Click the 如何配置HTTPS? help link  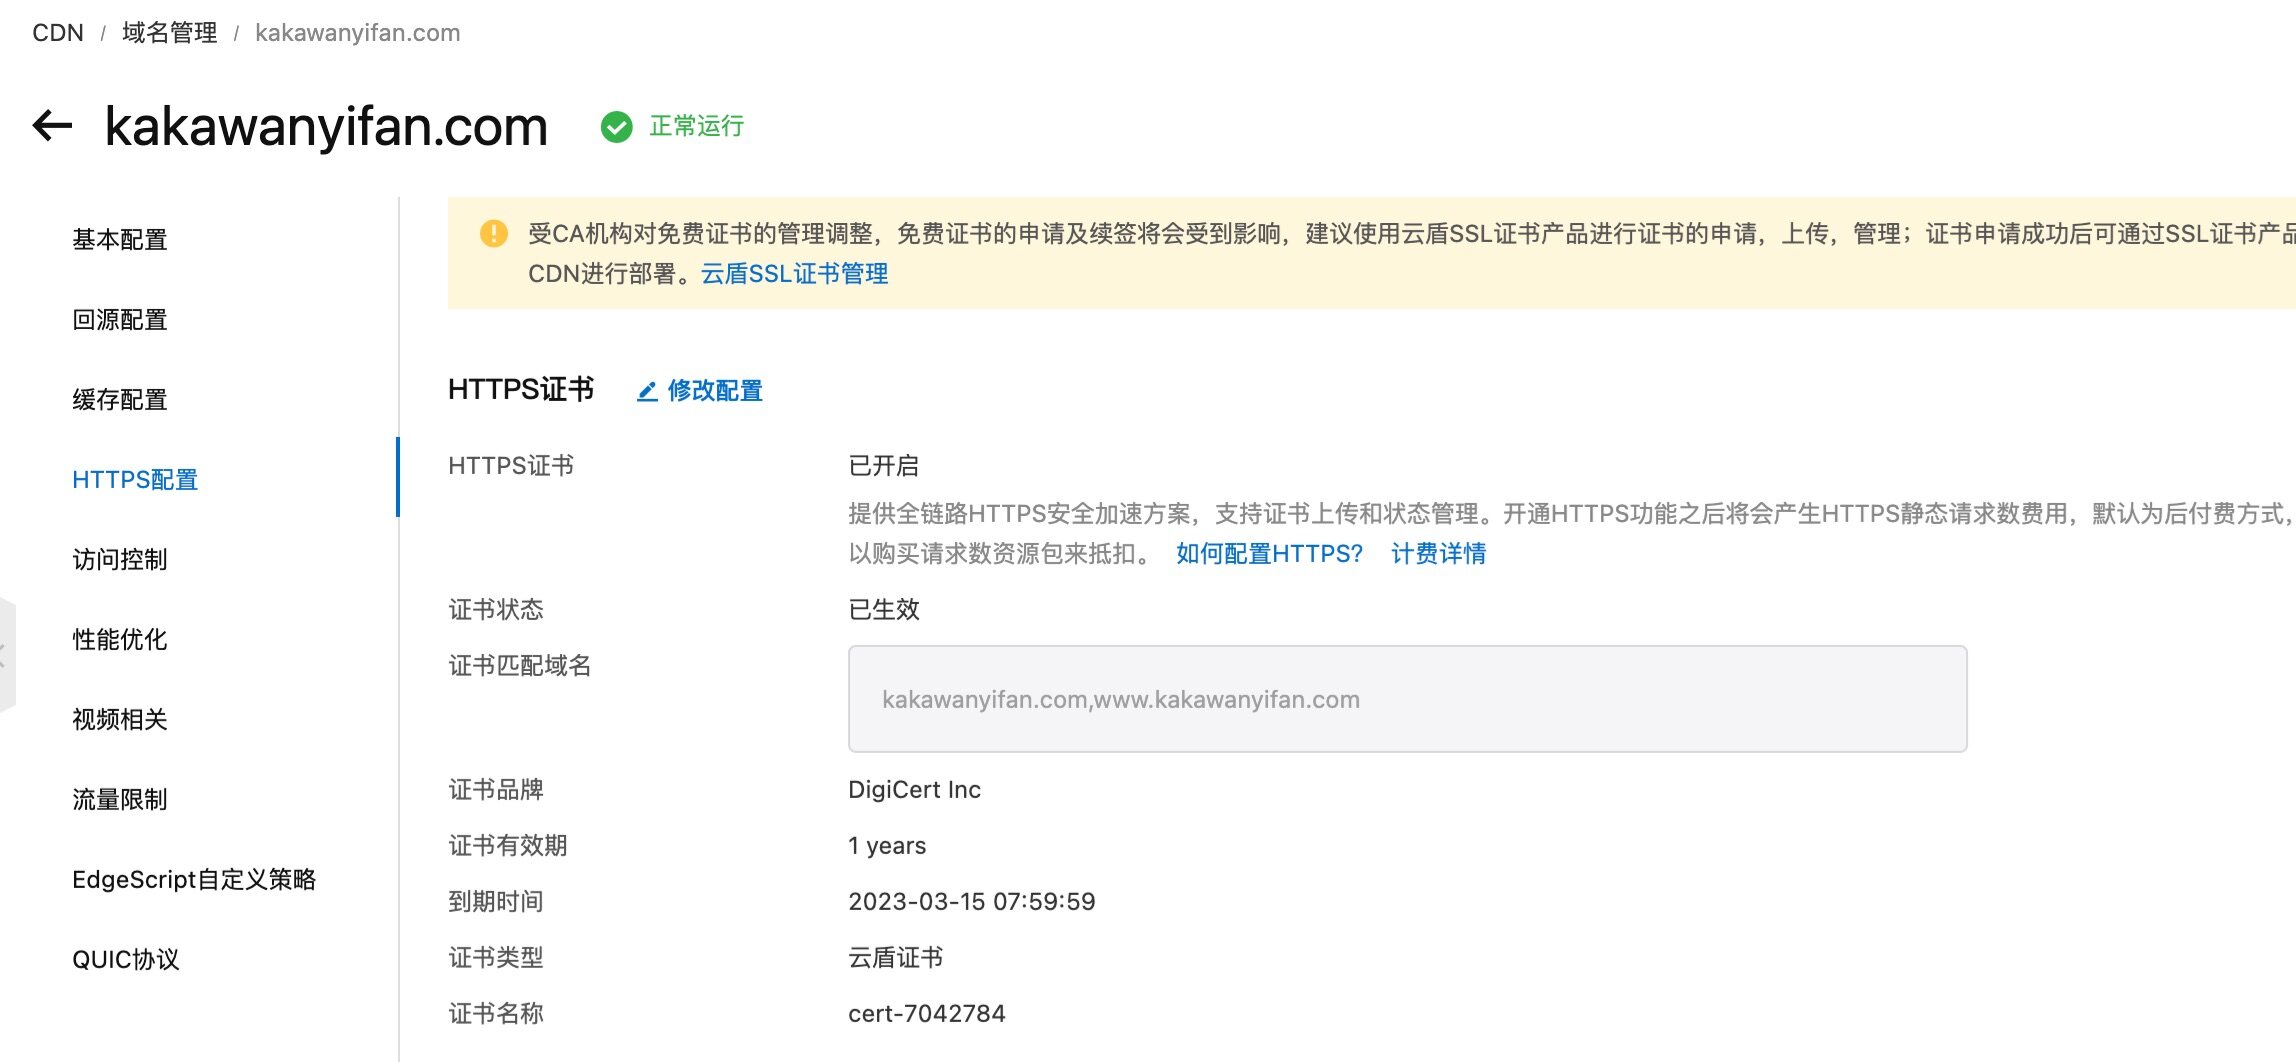coord(1267,553)
